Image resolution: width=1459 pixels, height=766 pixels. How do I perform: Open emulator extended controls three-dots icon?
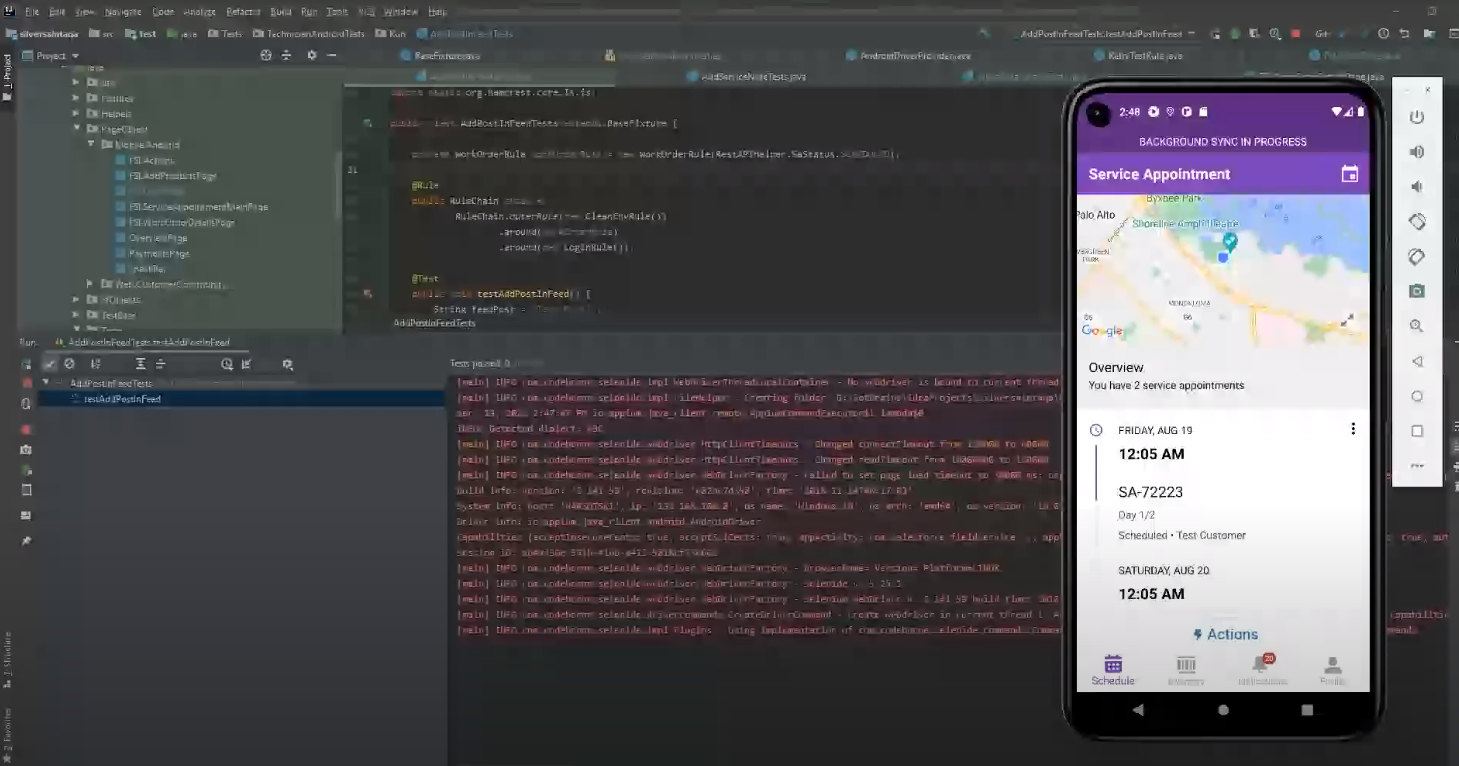(1416, 466)
